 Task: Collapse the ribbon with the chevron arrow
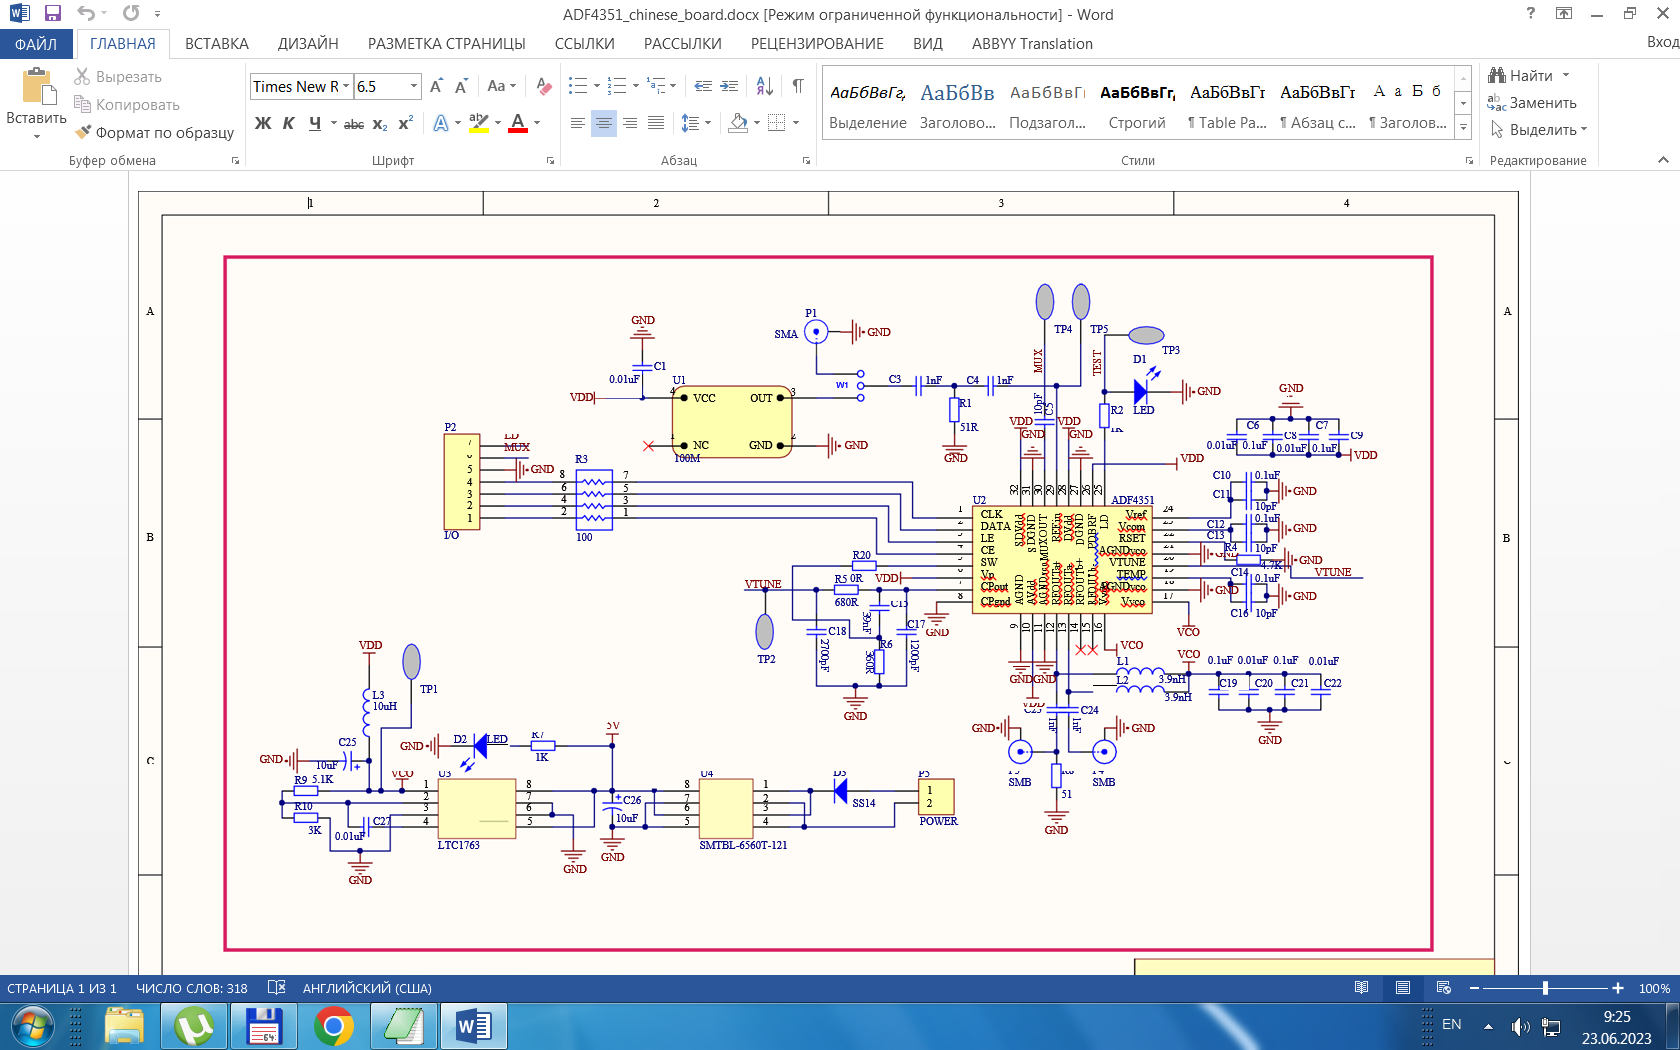1663,160
